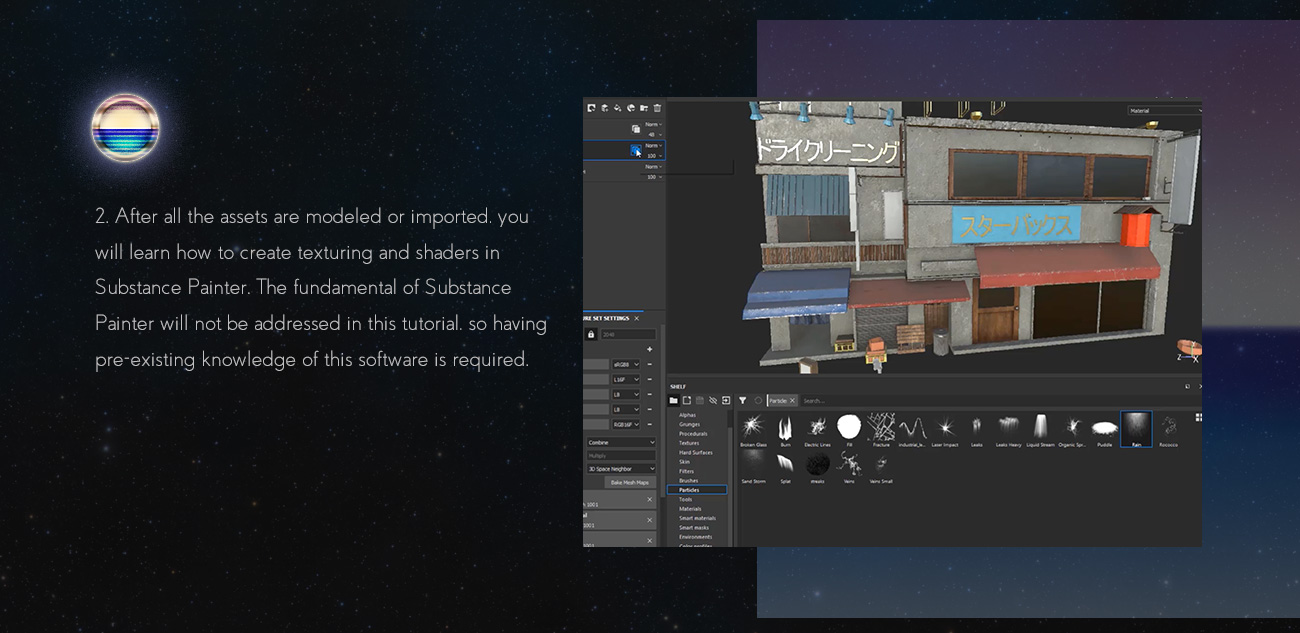1300x633 pixels.
Task: Open the Alphas shelf category
Action: pyautogui.click(x=688, y=415)
